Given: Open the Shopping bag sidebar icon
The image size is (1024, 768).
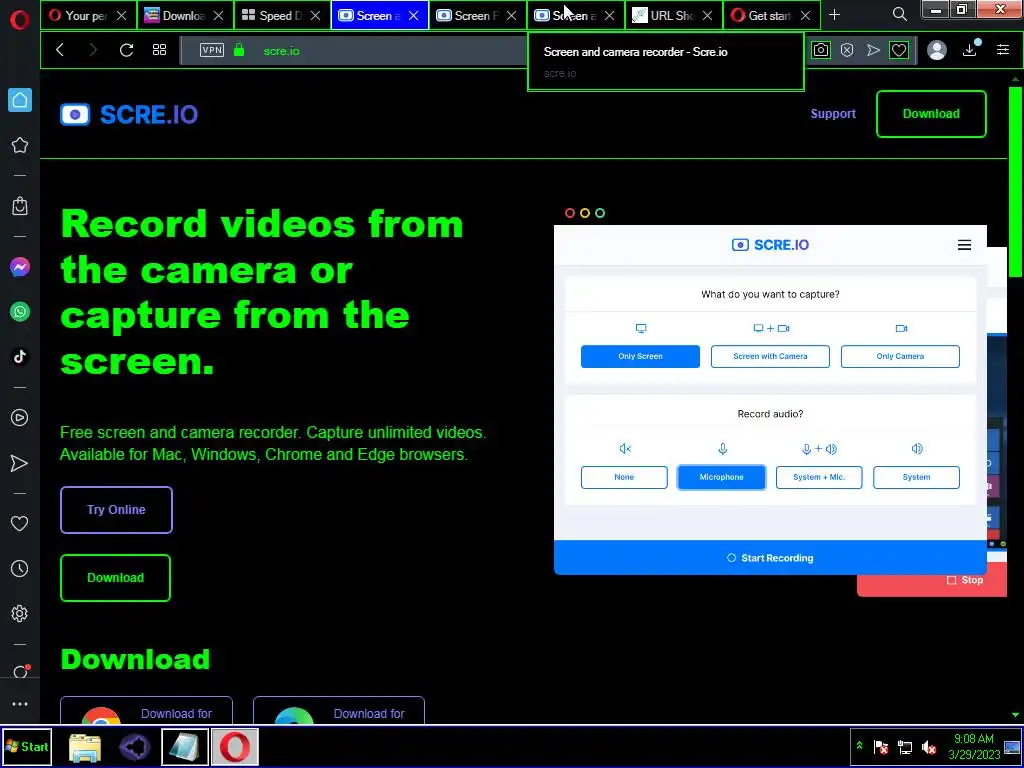Looking at the screenshot, I should click(20, 206).
